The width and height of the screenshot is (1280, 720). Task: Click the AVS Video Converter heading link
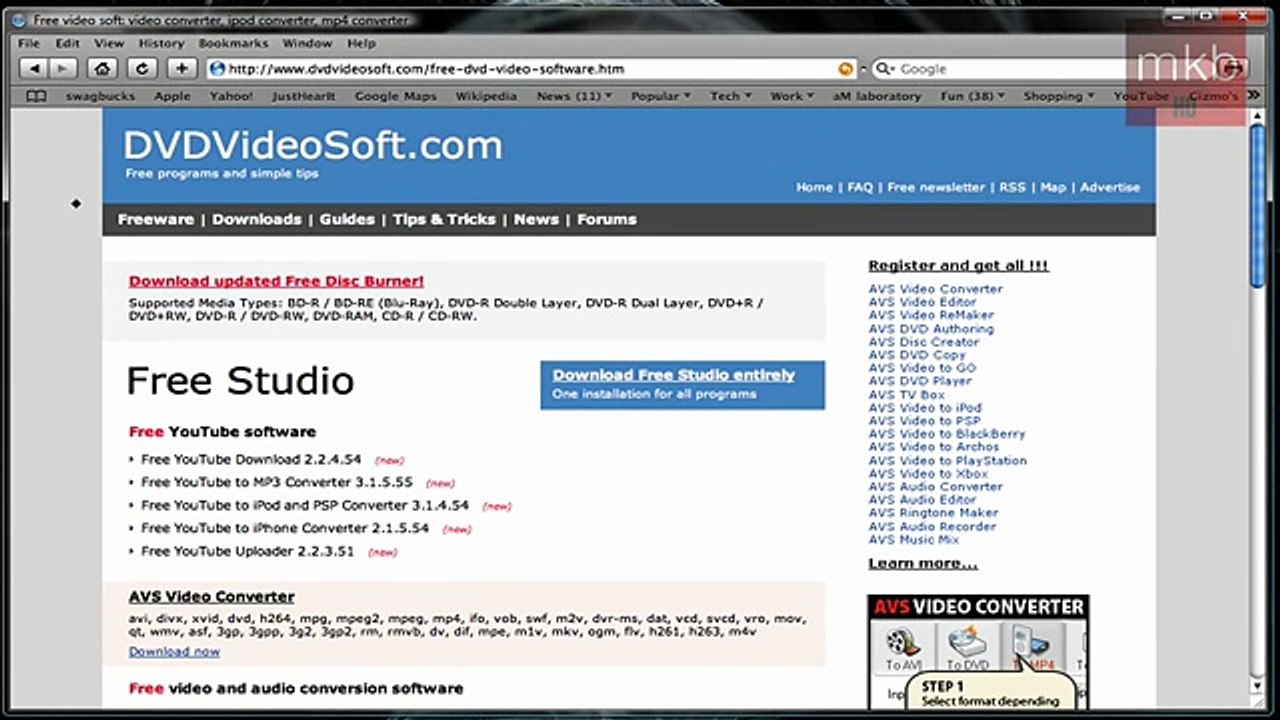[211, 596]
